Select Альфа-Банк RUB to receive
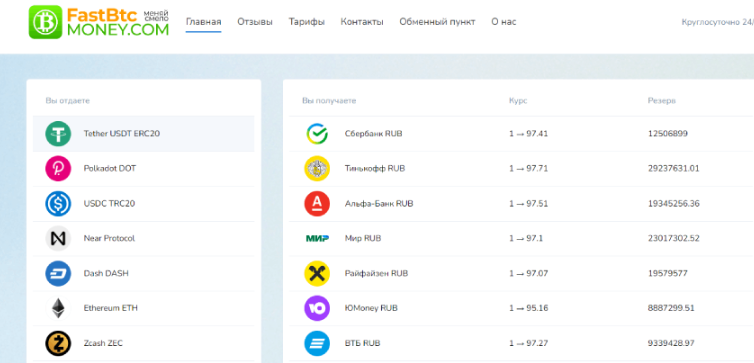 (x=379, y=203)
